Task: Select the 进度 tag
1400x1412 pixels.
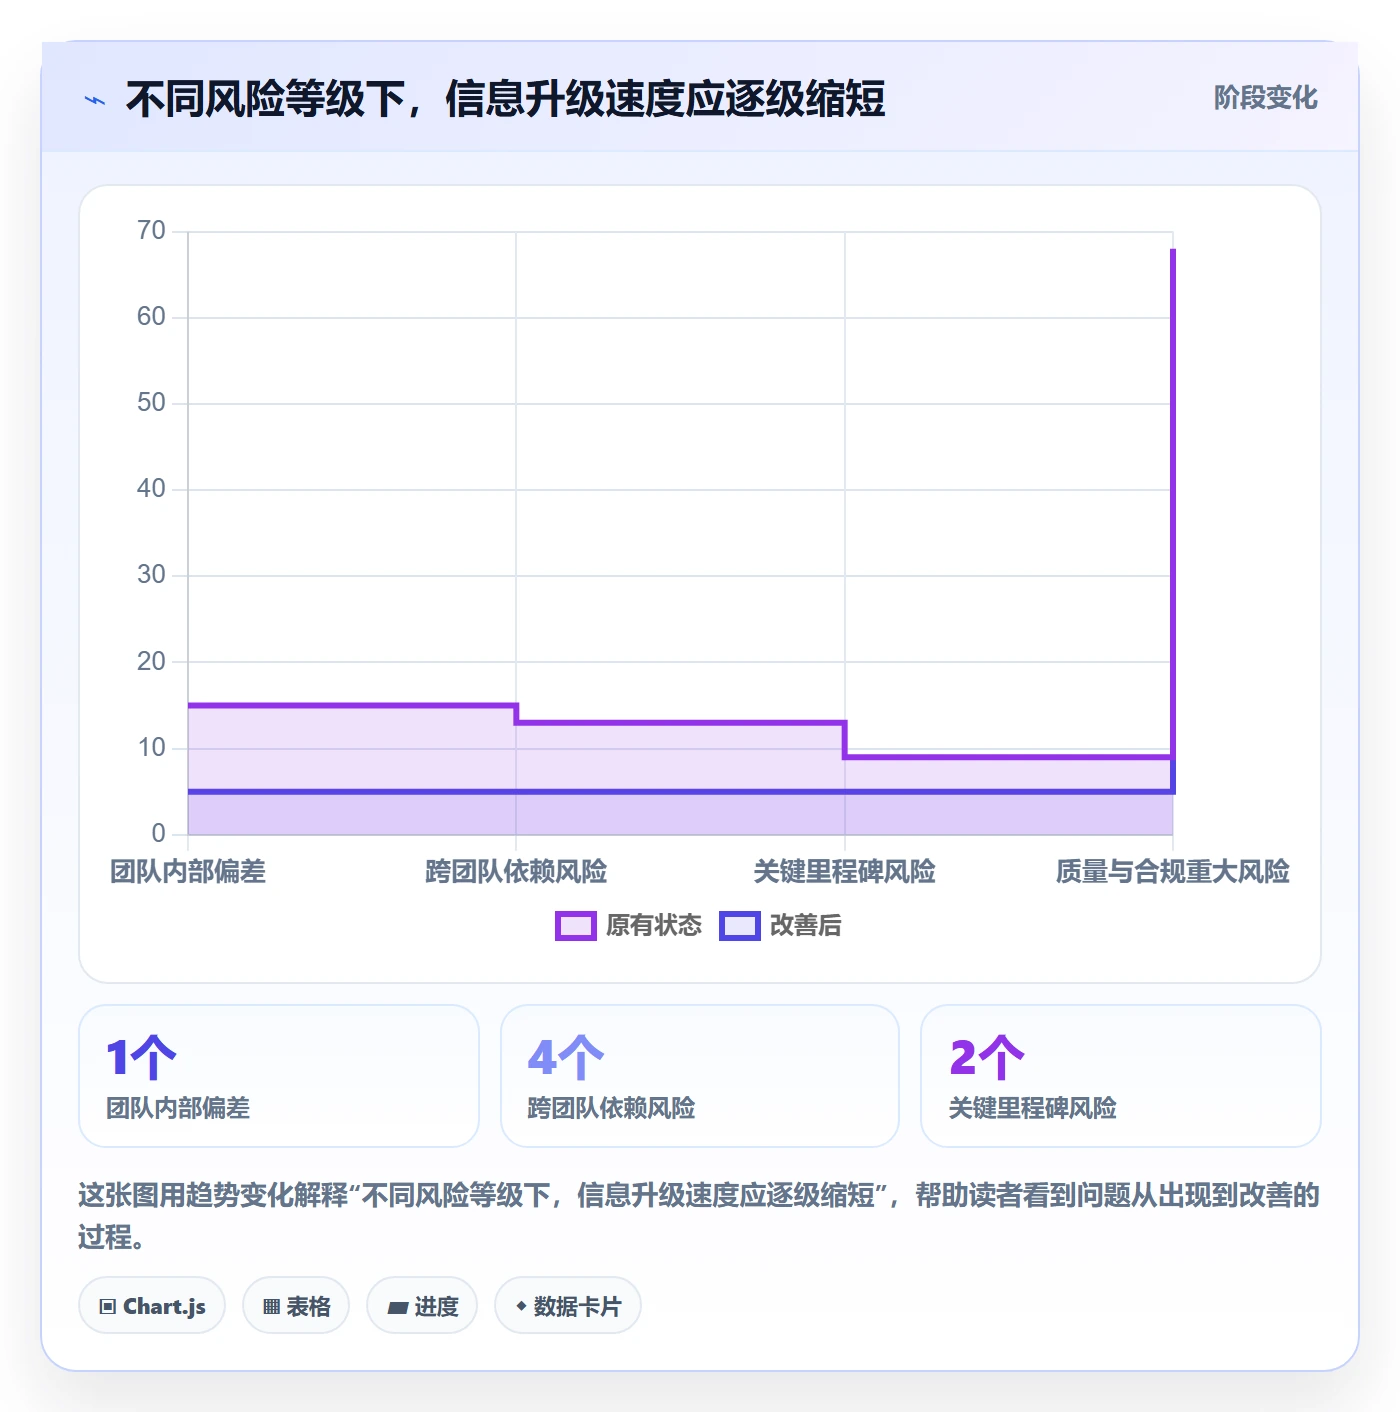Action: [x=422, y=1305]
